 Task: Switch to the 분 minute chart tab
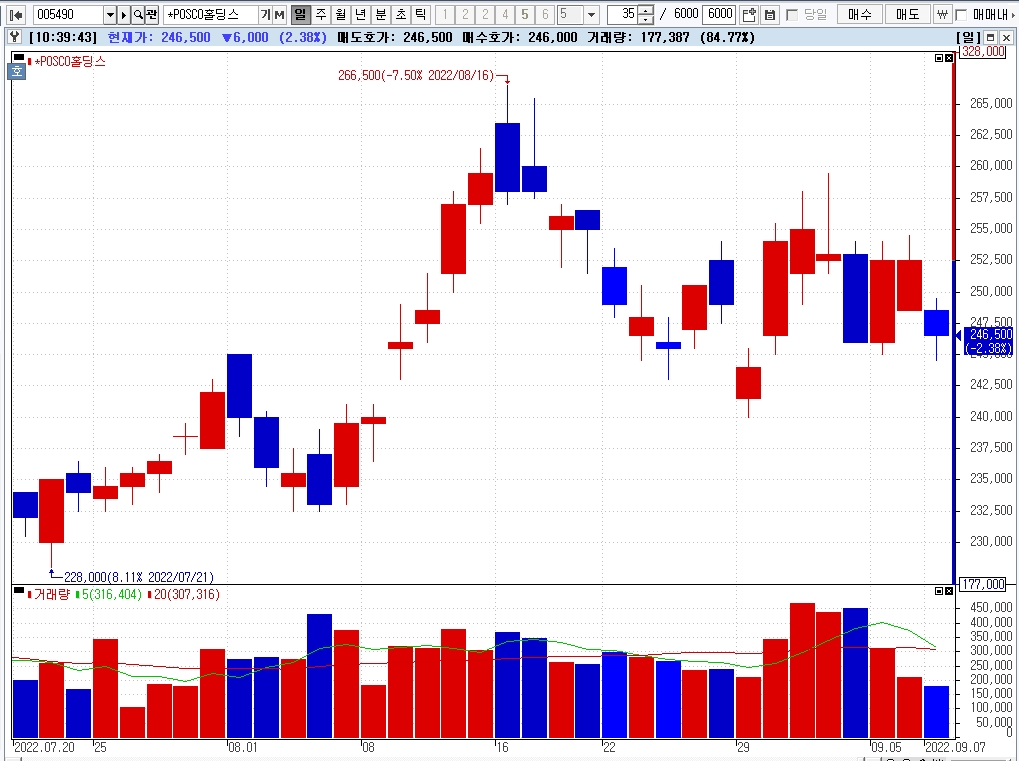click(x=381, y=14)
